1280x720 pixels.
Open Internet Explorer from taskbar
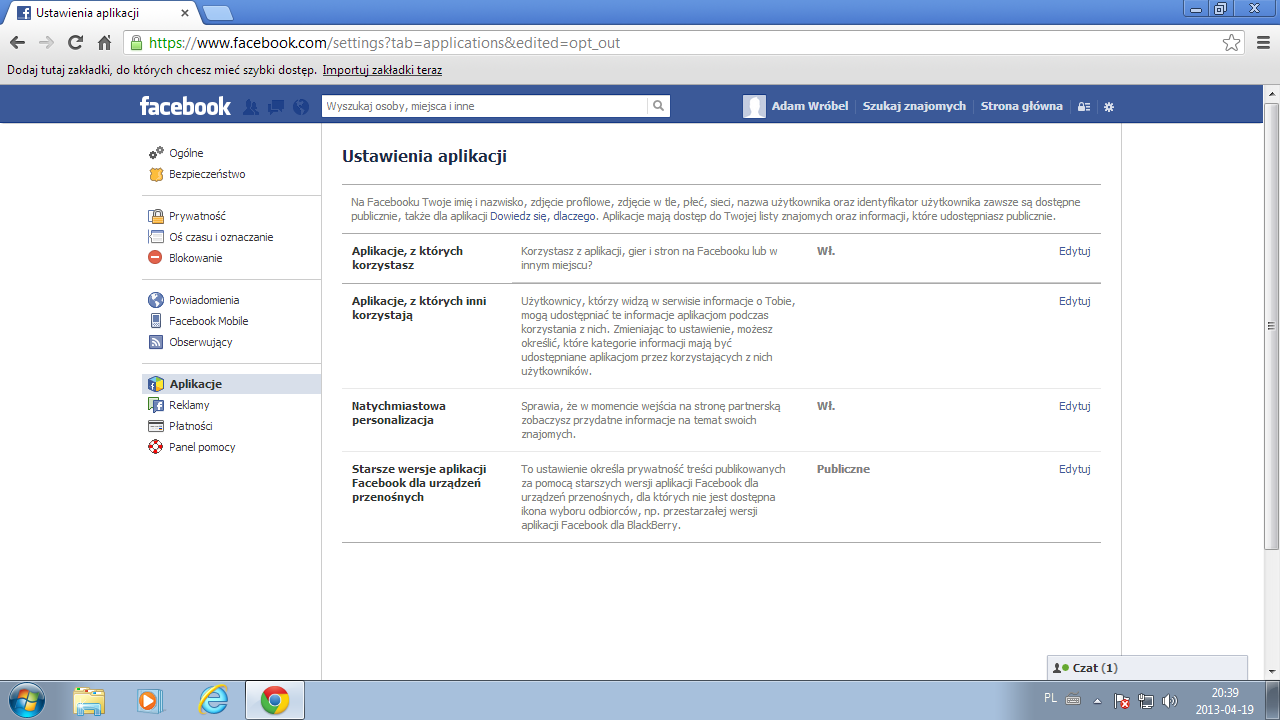click(x=213, y=700)
